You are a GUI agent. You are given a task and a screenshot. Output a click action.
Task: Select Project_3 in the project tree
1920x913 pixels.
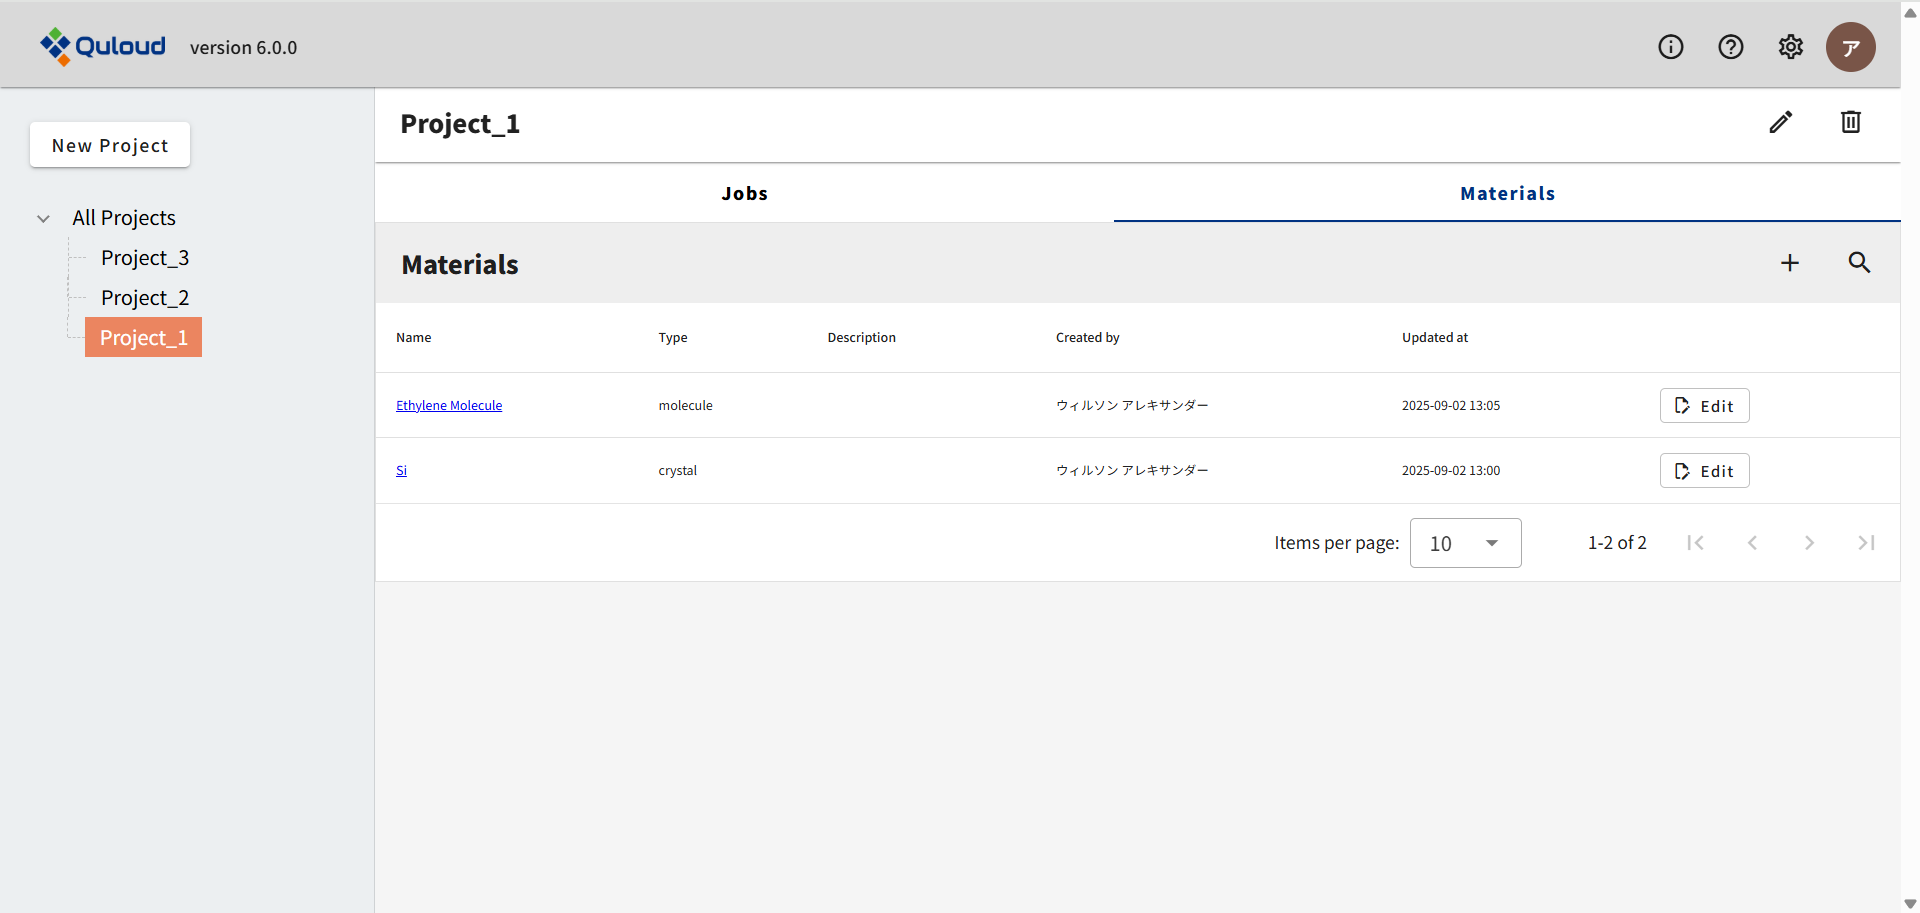145,258
